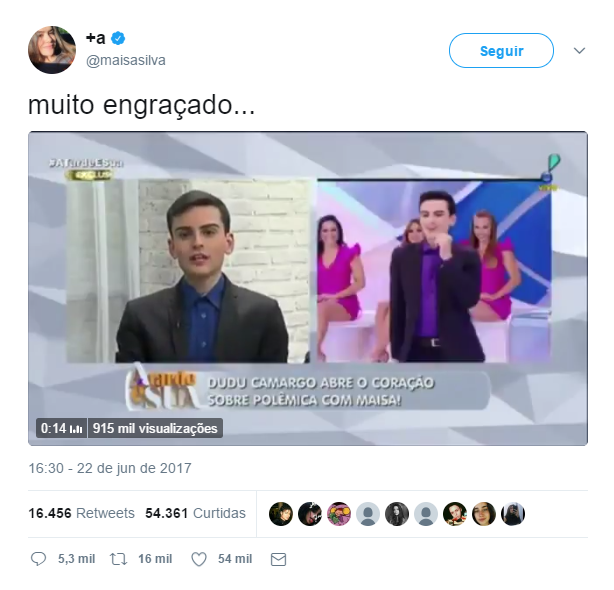Open the tweet options chevron menu
This screenshot has width=614, height=590.
click(x=579, y=51)
